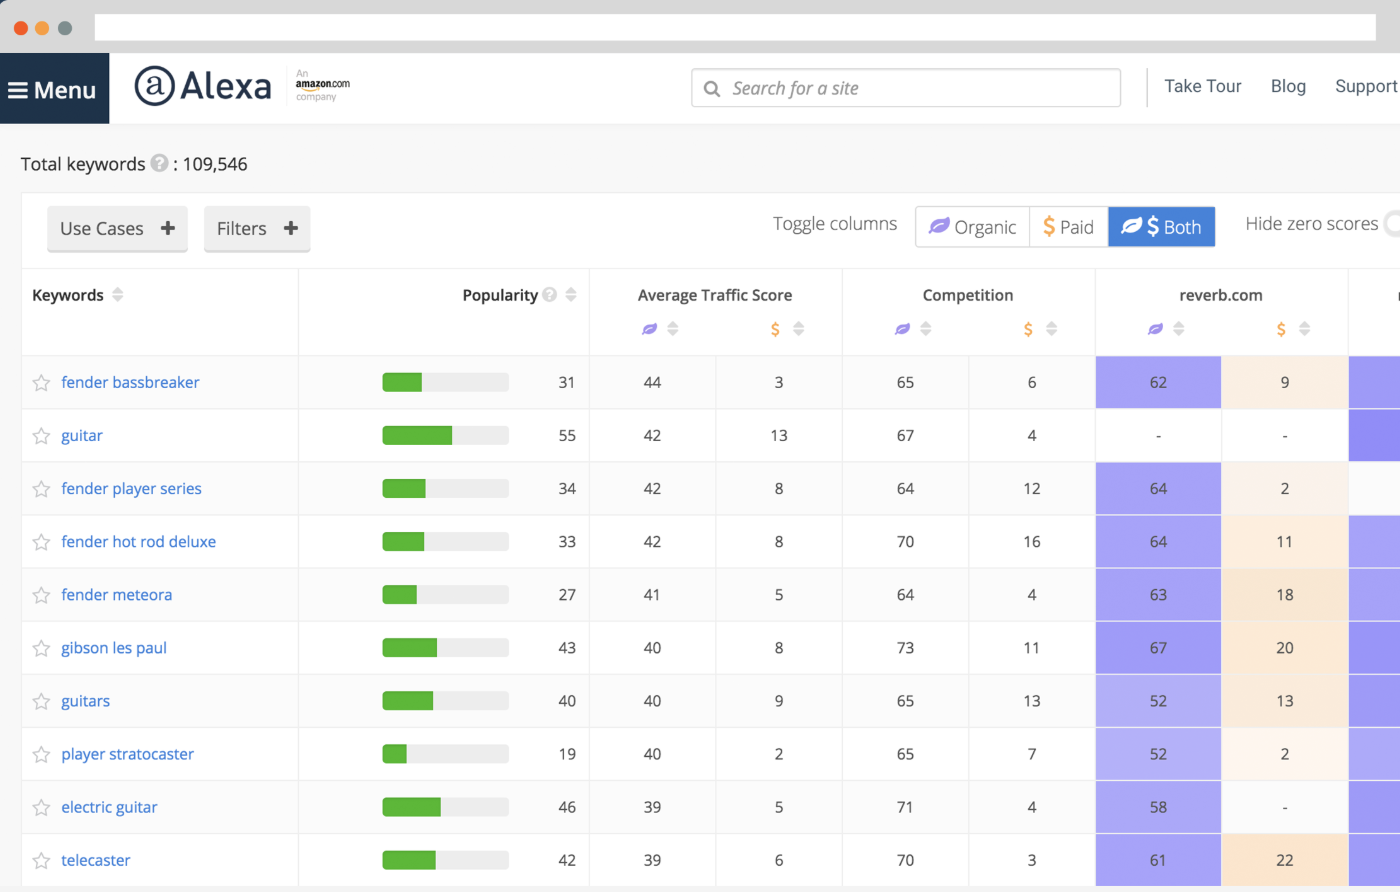Click the Popularity help question icon

tap(549, 295)
